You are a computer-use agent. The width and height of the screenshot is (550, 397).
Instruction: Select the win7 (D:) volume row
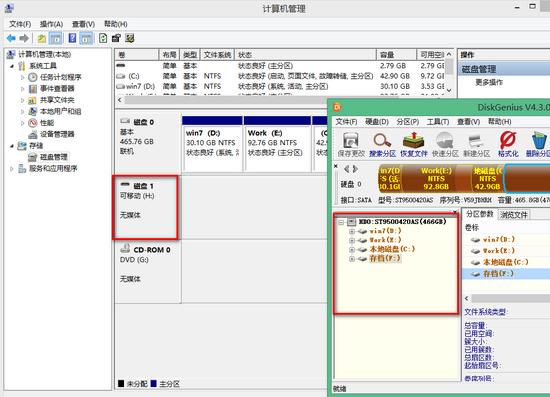[x=280, y=86]
